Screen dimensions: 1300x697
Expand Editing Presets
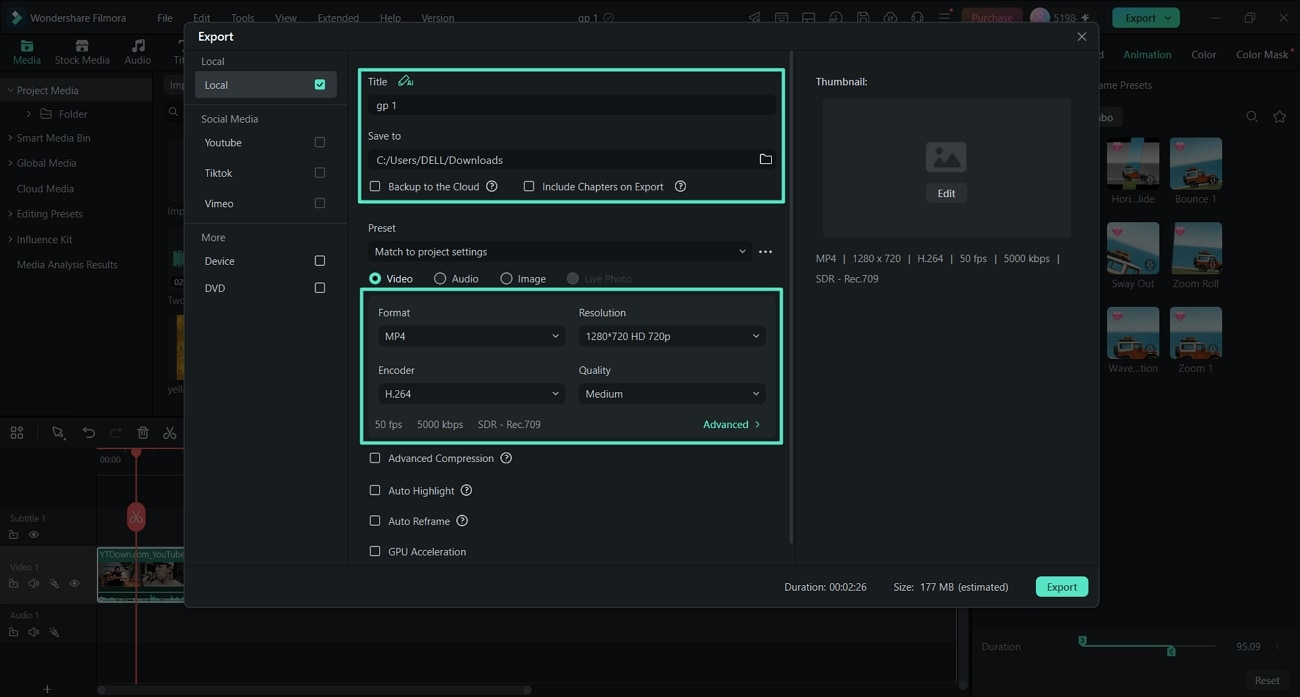[x=10, y=214]
